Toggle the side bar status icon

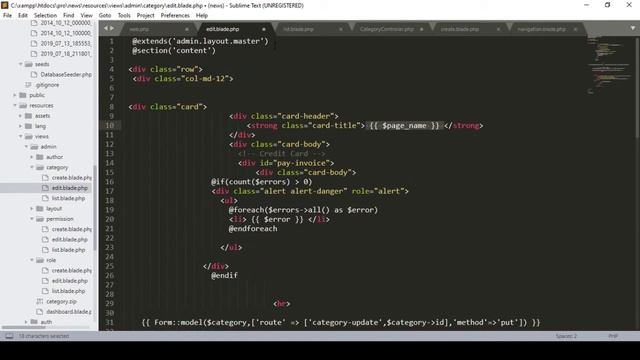[x=9, y=336]
